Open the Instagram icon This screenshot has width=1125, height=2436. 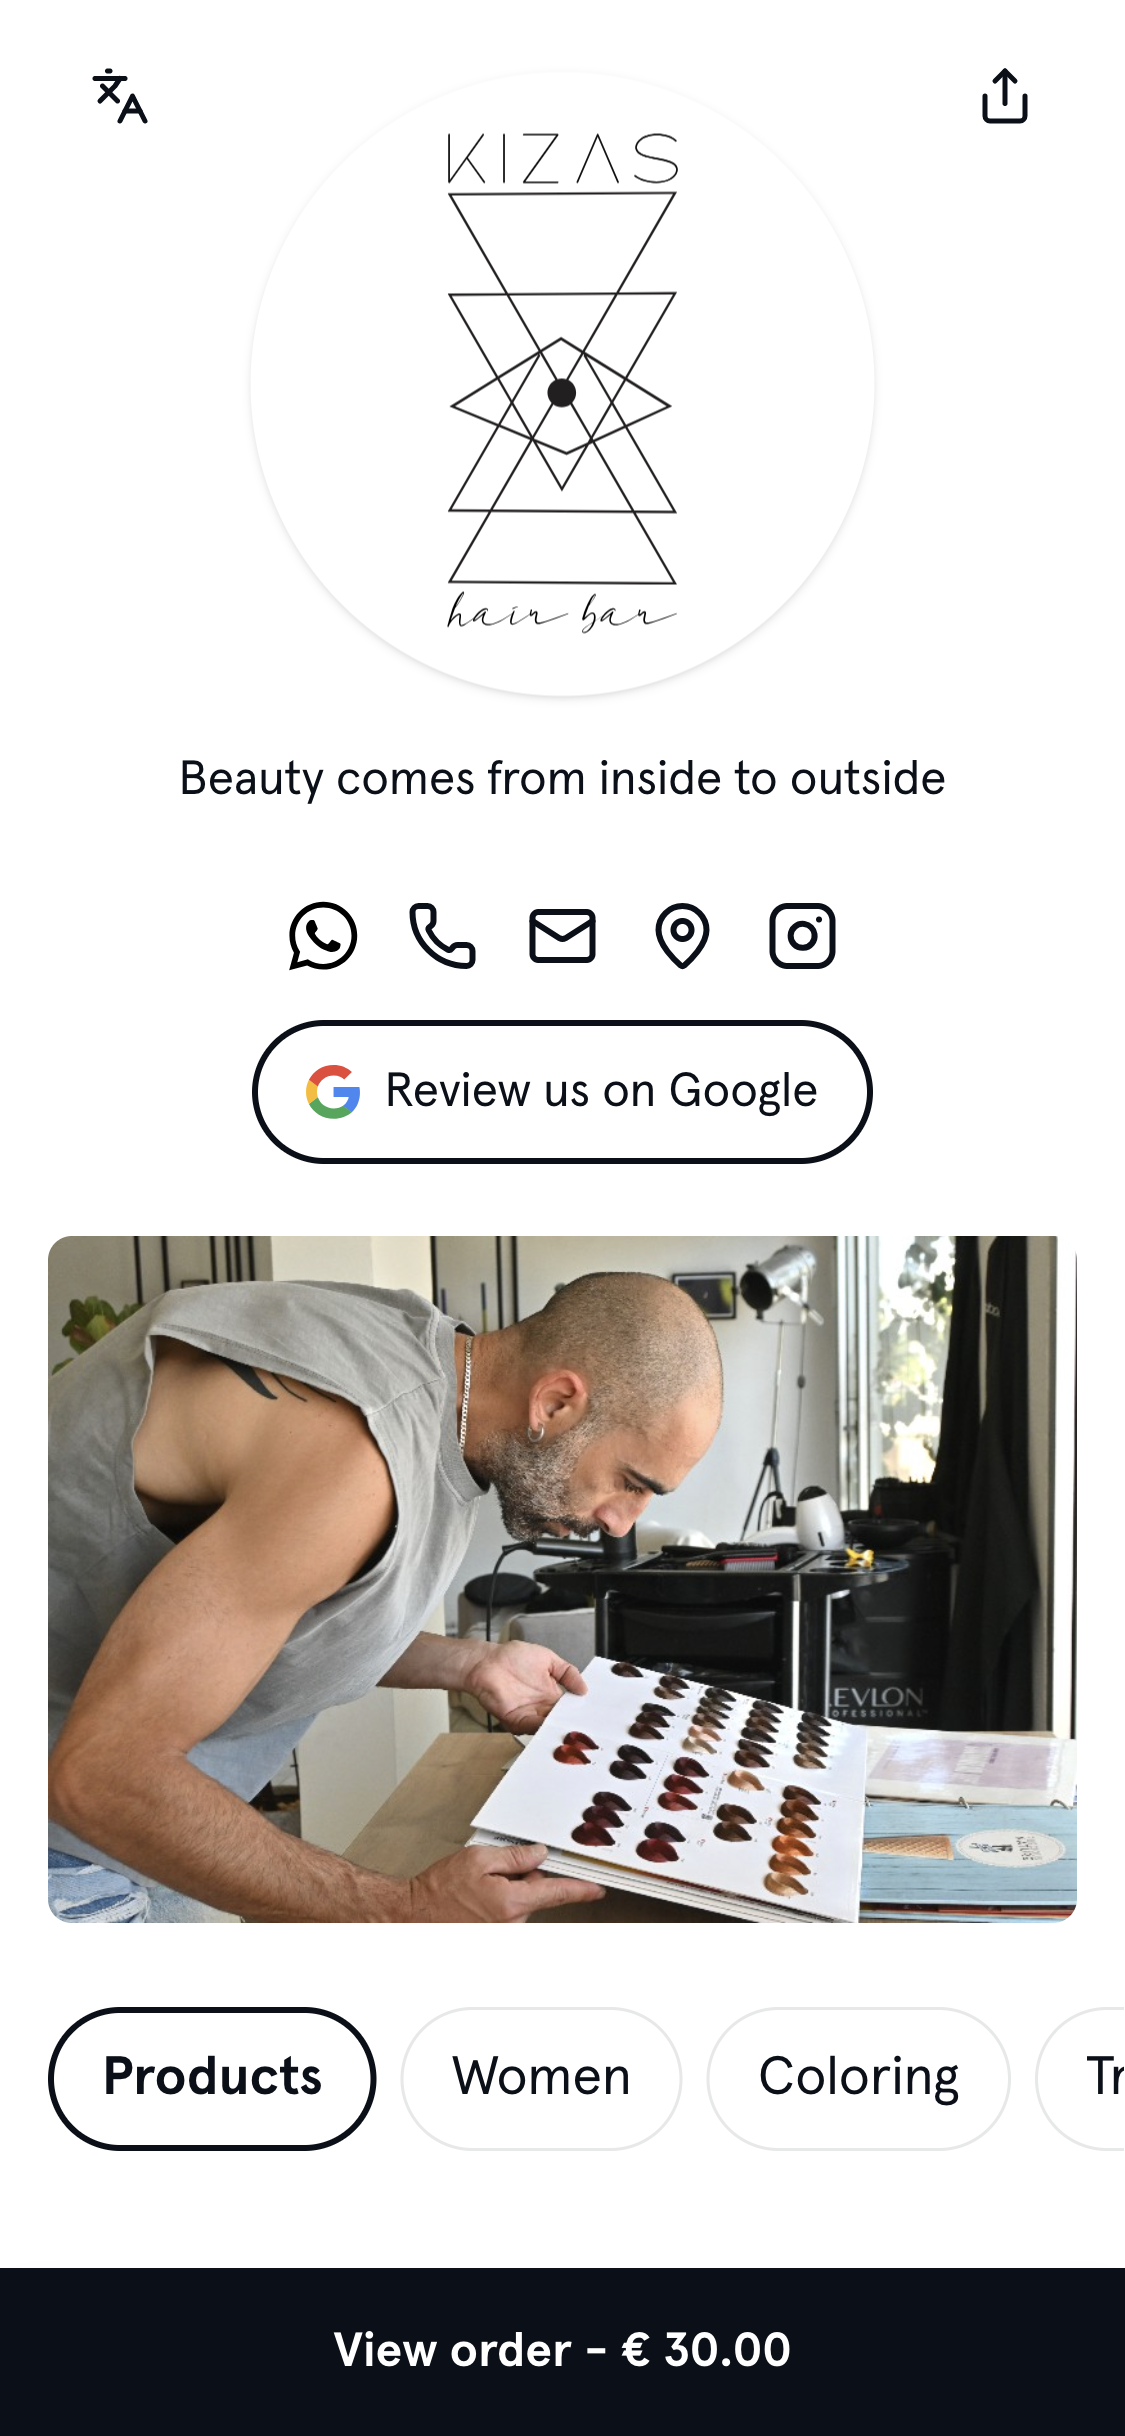click(x=802, y=936)
